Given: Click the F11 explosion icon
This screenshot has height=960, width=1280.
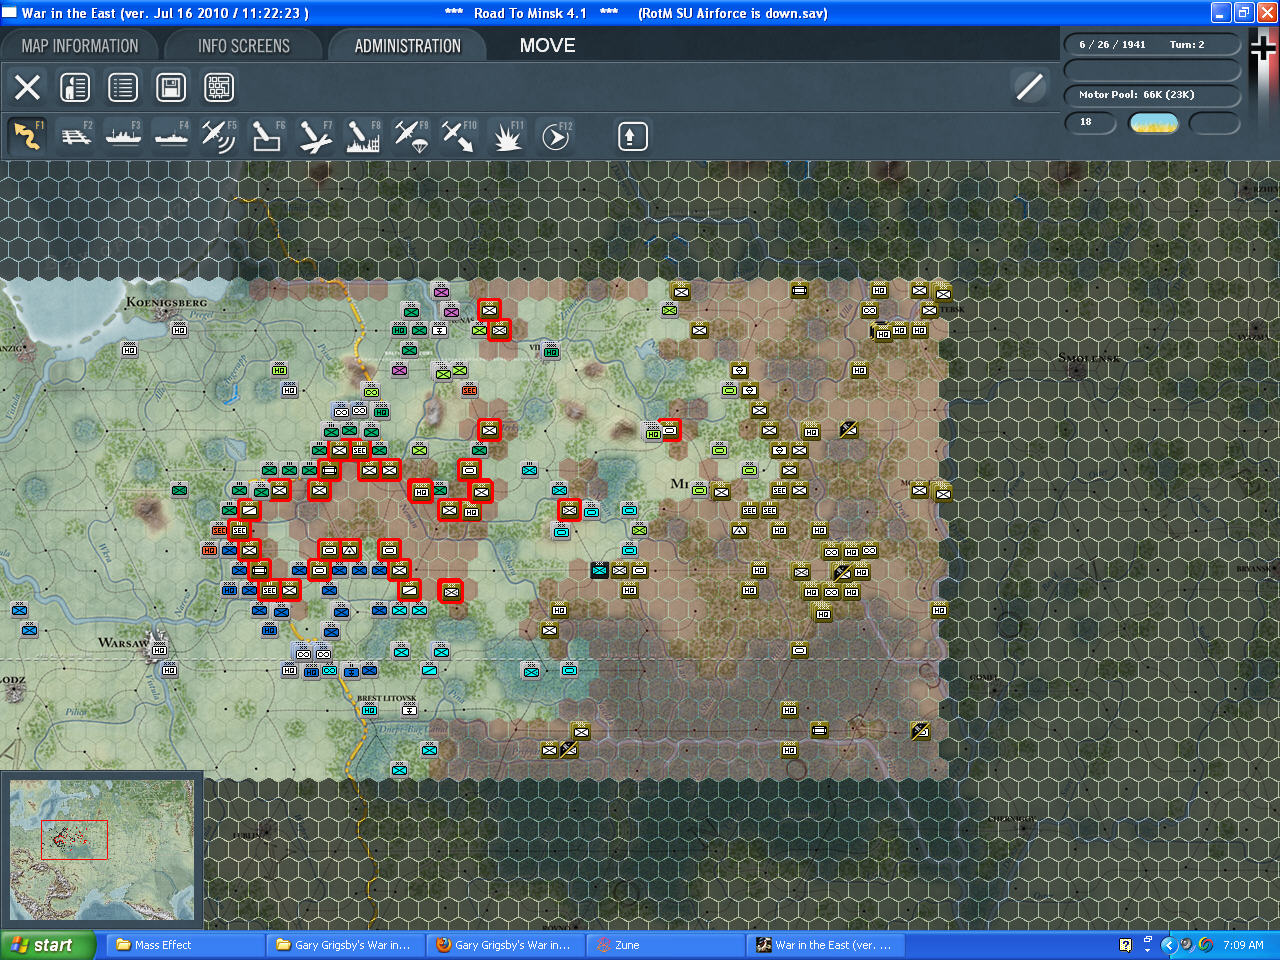Looking at the screenshot, I should click(507, 136).
